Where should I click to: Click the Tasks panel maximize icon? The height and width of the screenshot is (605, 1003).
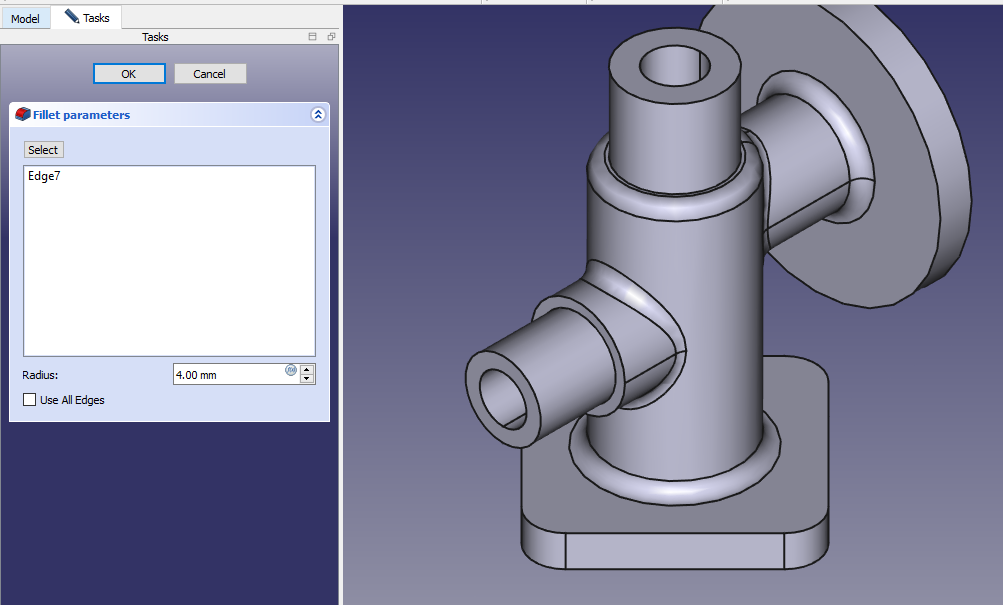[312, 37]
